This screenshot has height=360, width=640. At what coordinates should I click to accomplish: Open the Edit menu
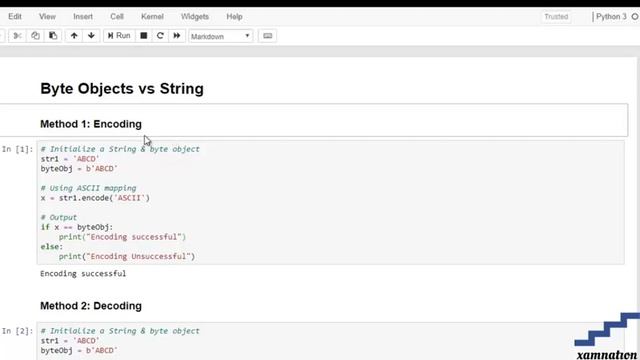[15, 17]
